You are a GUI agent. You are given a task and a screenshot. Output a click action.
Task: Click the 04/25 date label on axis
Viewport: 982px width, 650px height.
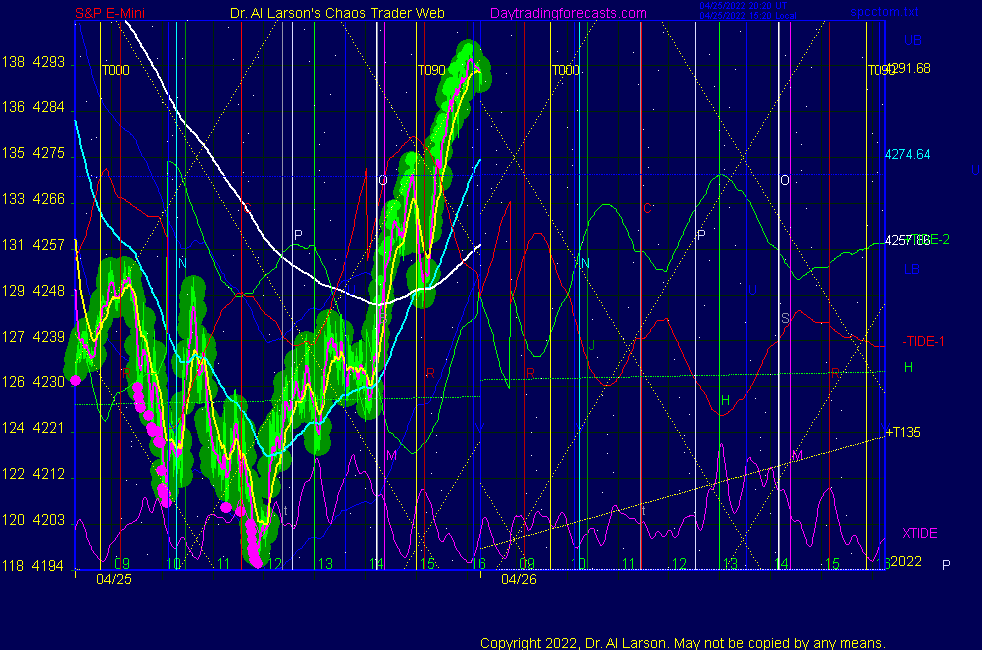pyautogui.click(x=114, y=578)
